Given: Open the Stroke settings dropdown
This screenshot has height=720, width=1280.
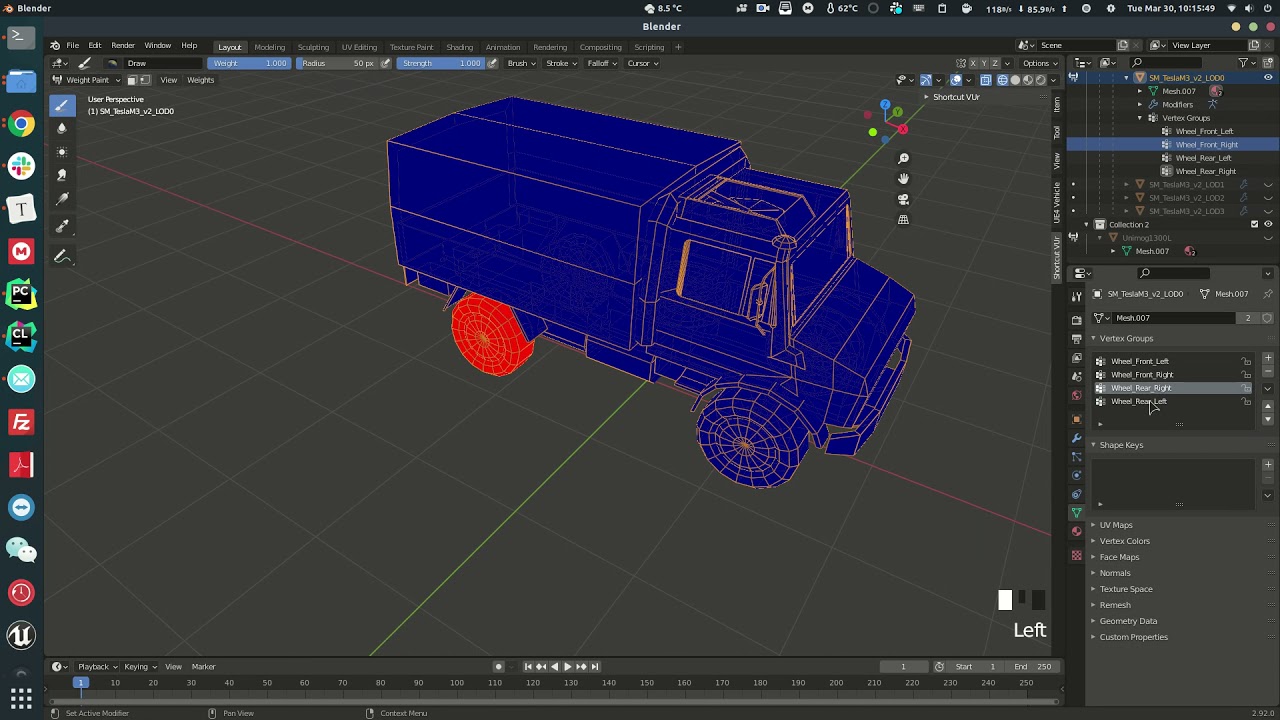Looking at the screenshot, I should click(560, 63).
